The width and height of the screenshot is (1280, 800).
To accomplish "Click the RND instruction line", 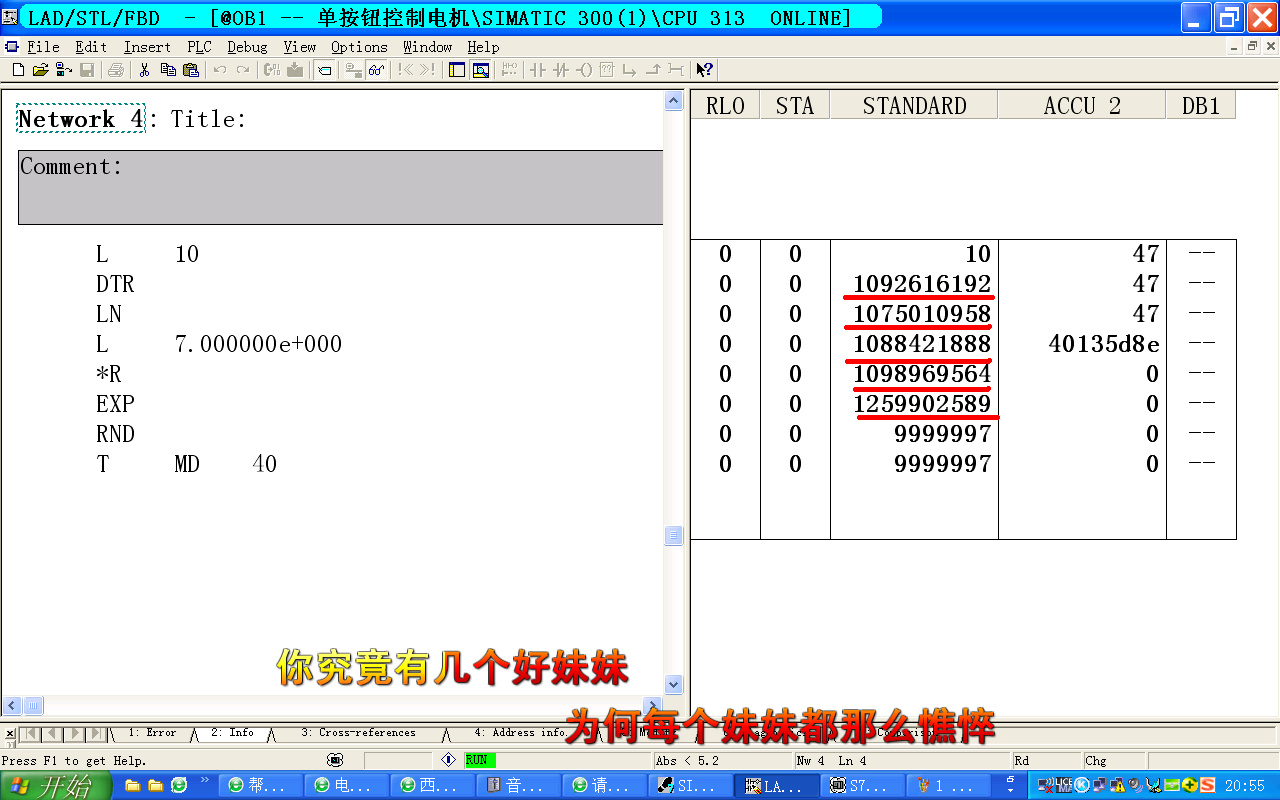I will [115, 434].
